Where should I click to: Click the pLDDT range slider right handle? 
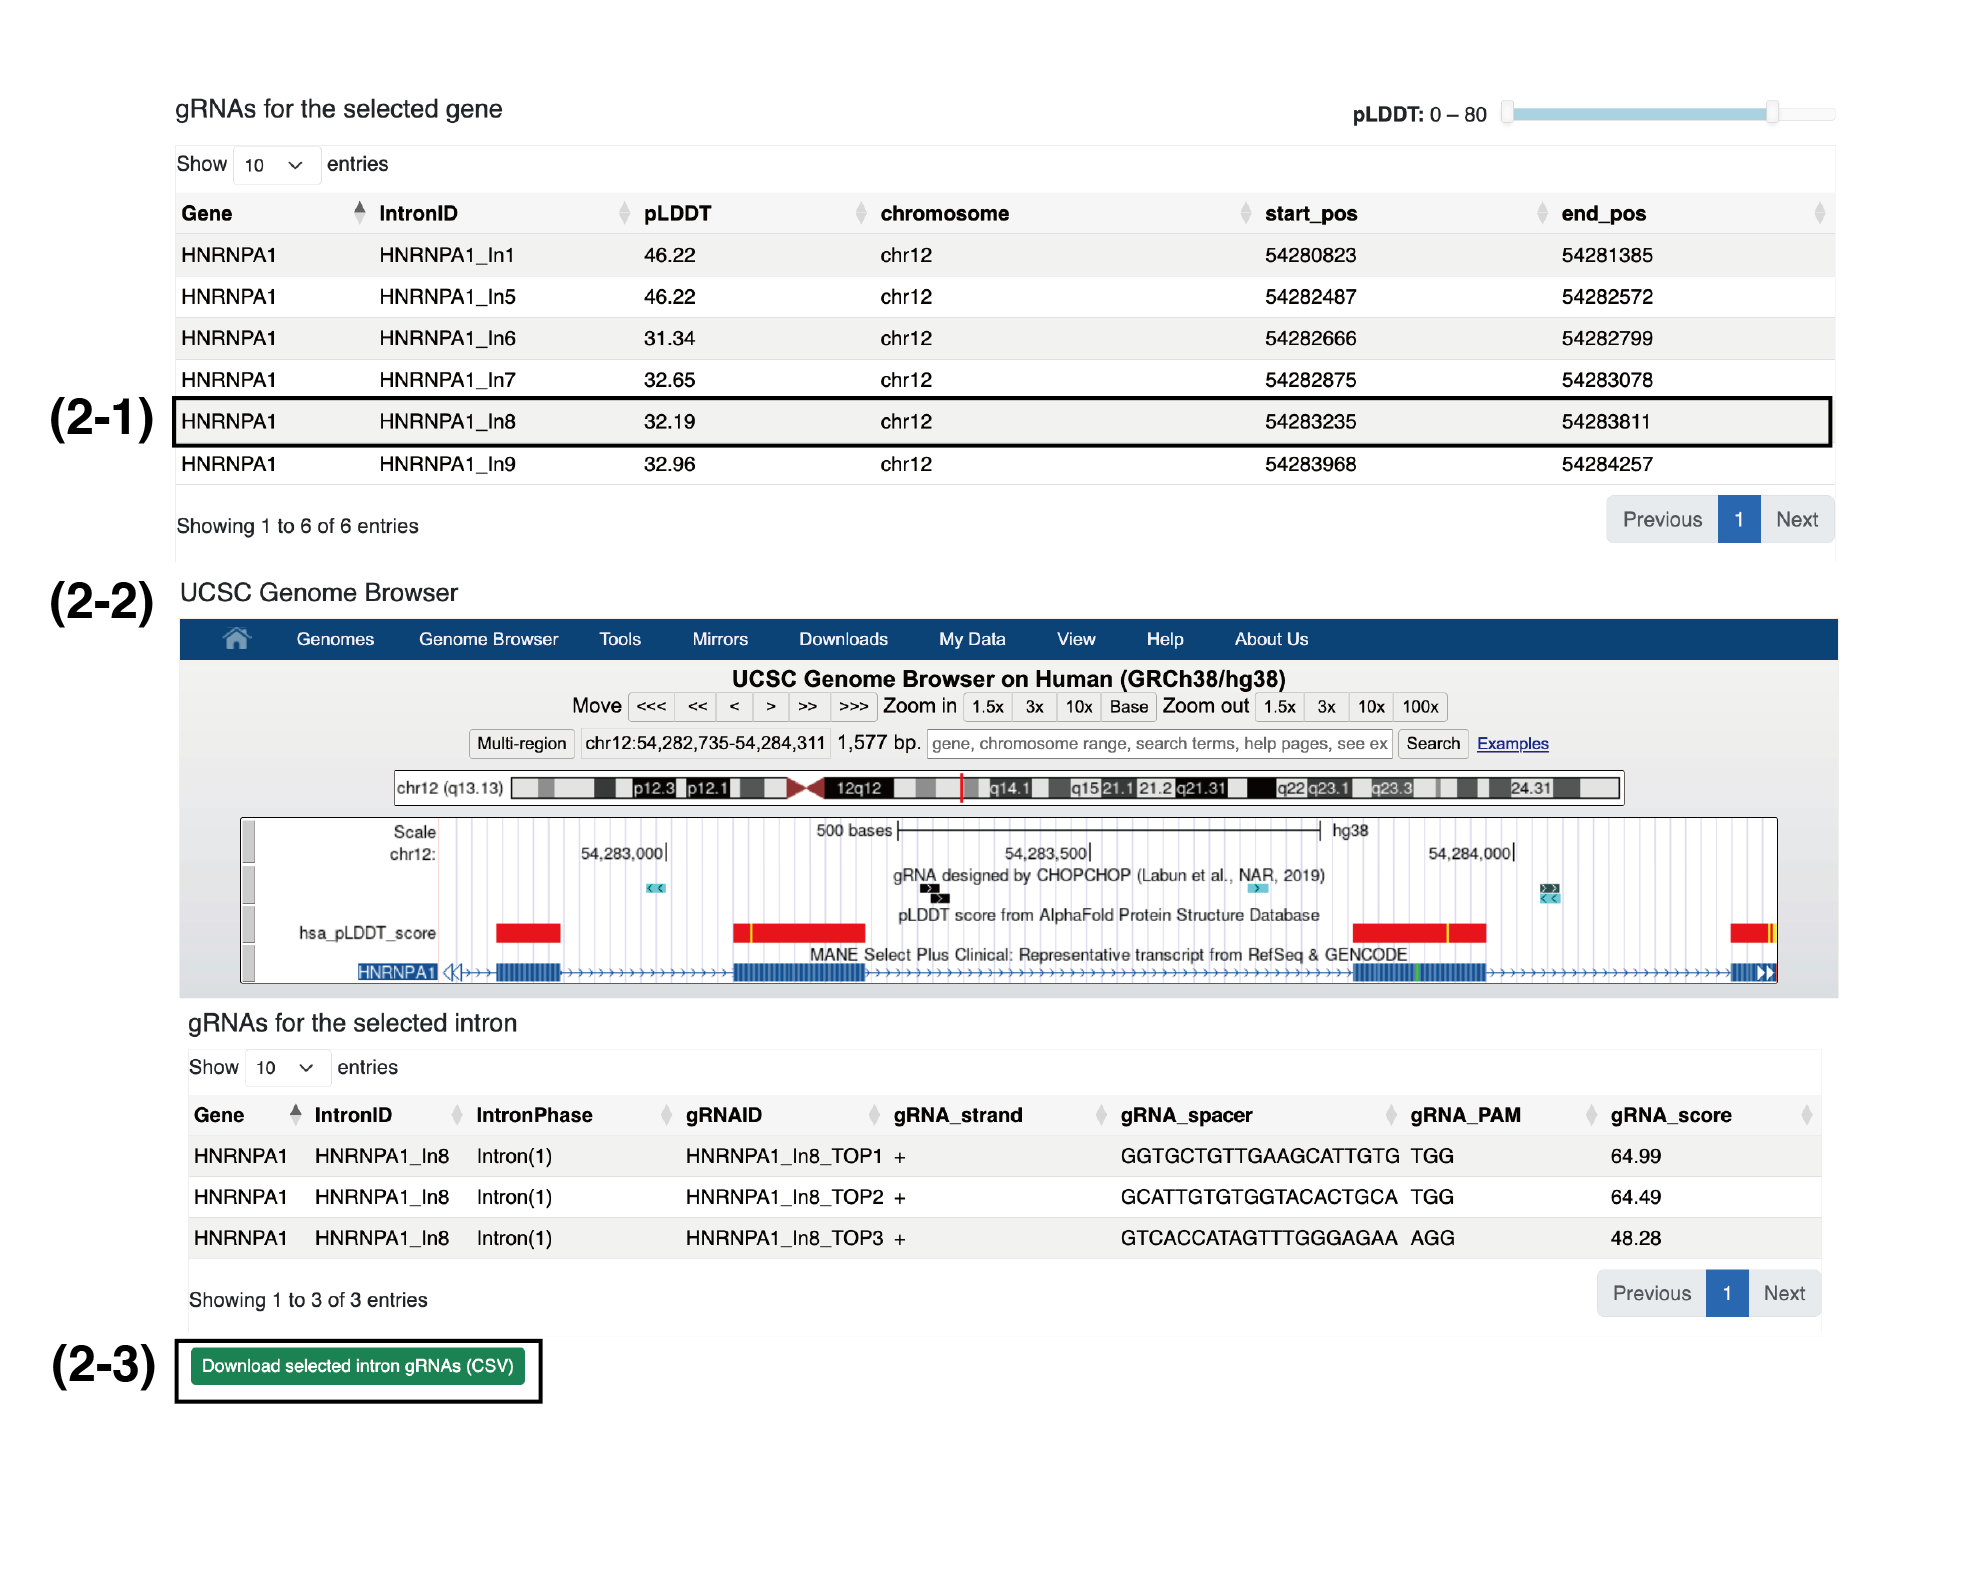coord(1772,113)
